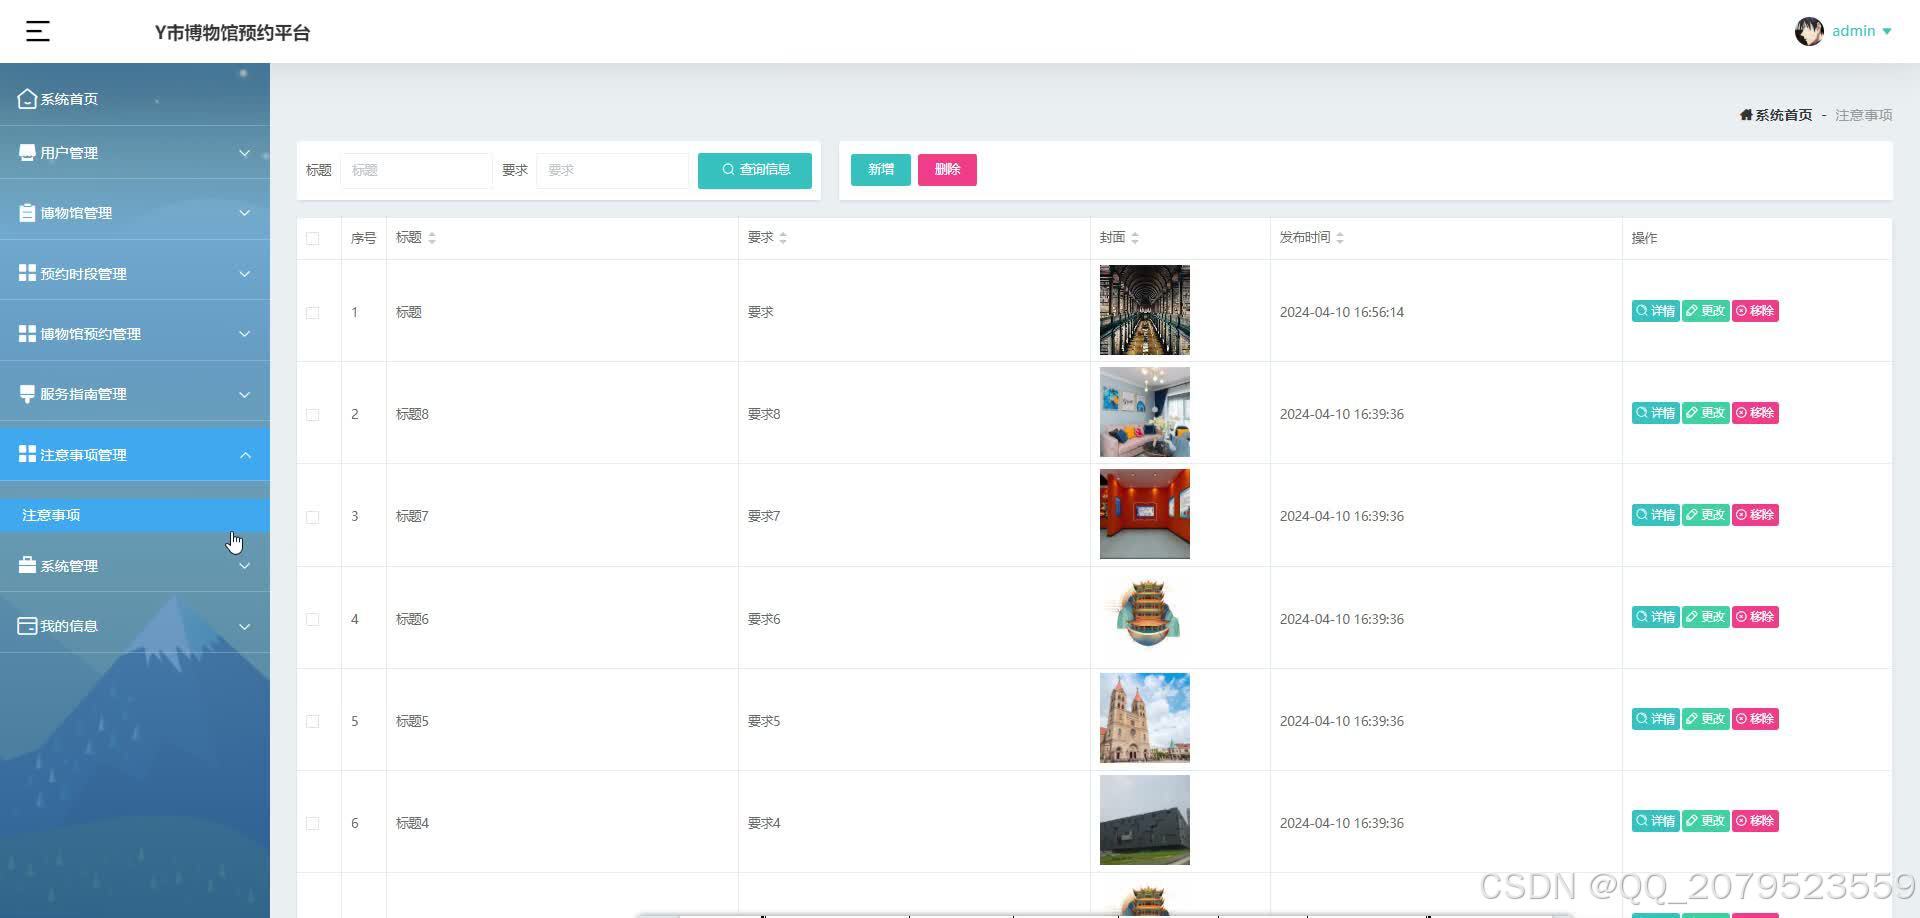Click 移除 for row 标题7
The height and width of the screenshot is (918, 1920).
1755,515
